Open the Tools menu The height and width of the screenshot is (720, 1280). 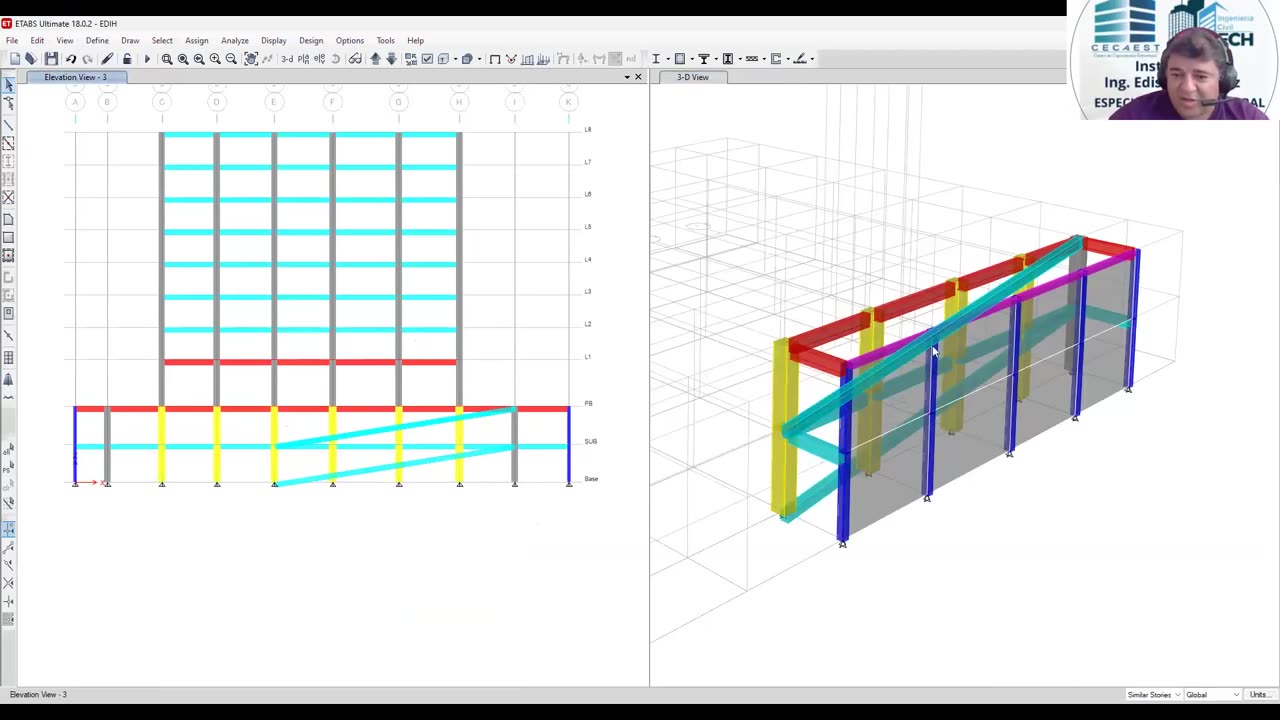[x=385, y=41]
